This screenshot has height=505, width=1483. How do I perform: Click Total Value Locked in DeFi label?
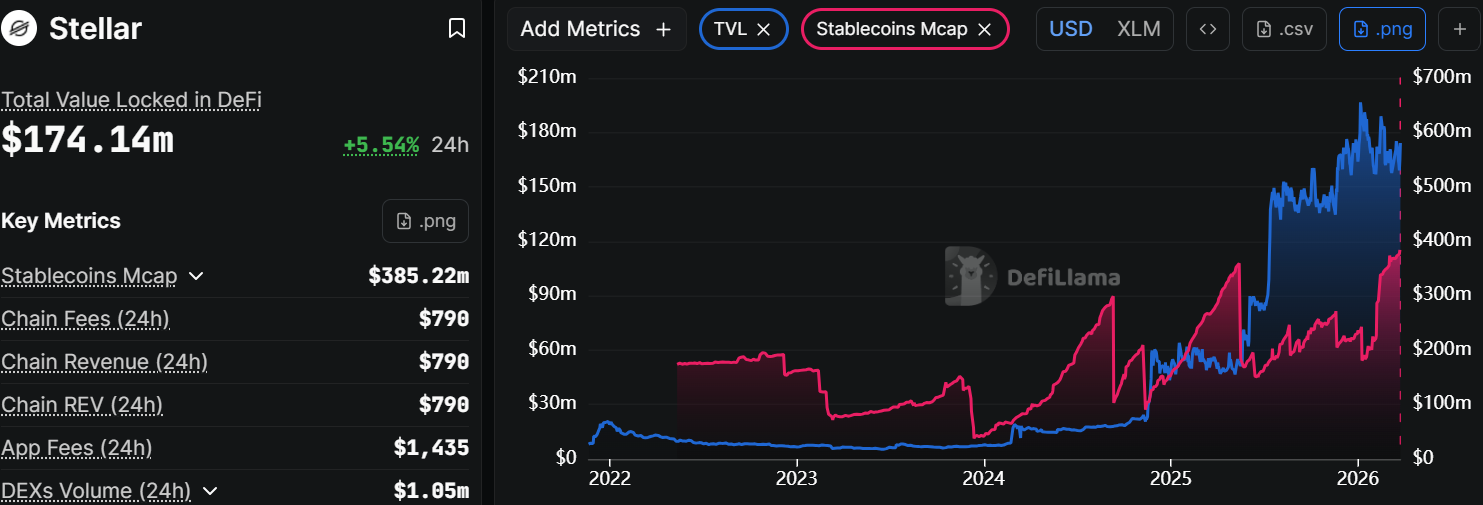coord(131,100)
